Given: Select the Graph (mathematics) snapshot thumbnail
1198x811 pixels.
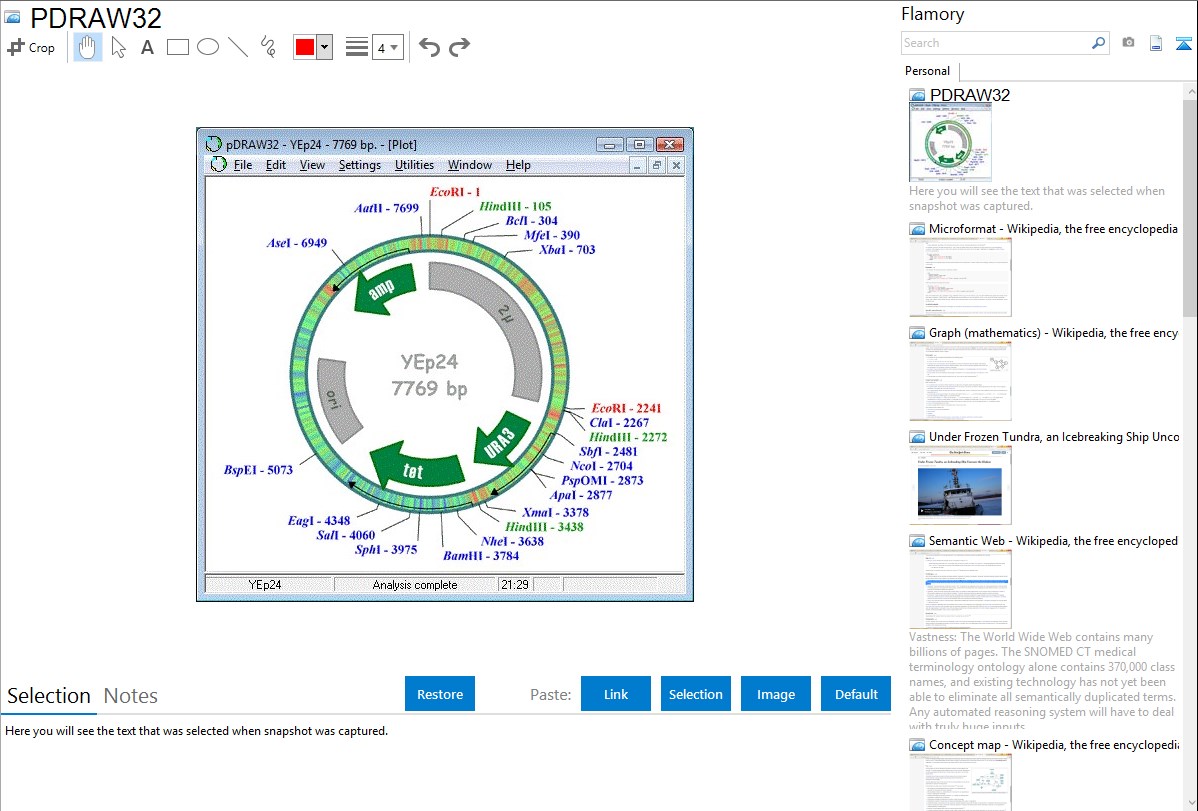Looking at the screenshot, I should coord(960,381).
